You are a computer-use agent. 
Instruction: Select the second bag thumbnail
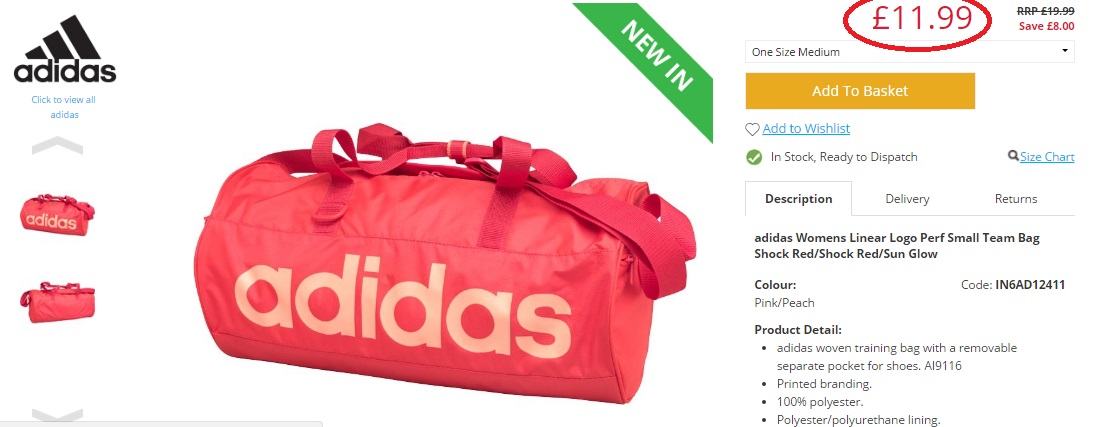tap(57, 301)
